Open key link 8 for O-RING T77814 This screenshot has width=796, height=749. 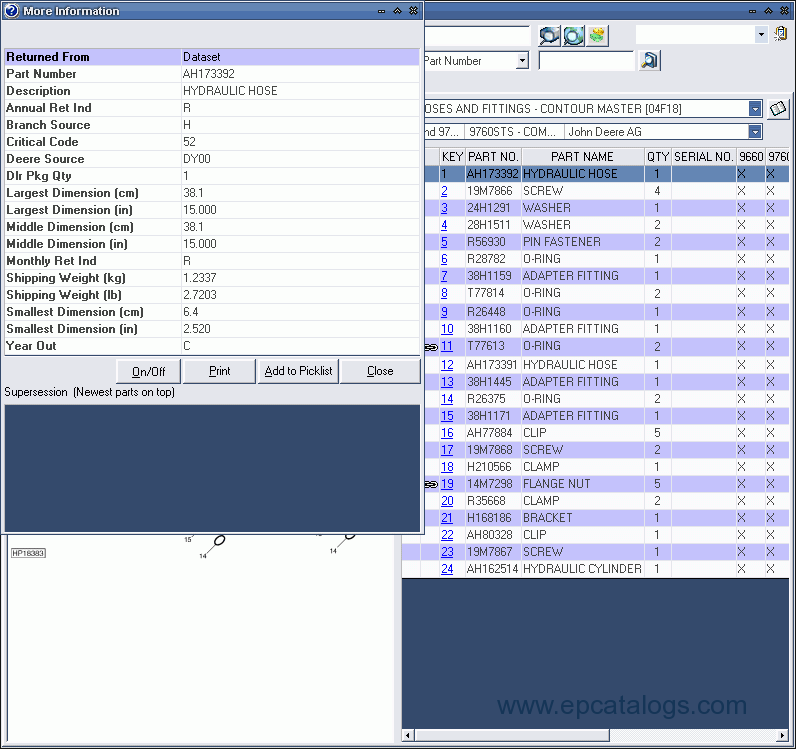coord(444,293)
